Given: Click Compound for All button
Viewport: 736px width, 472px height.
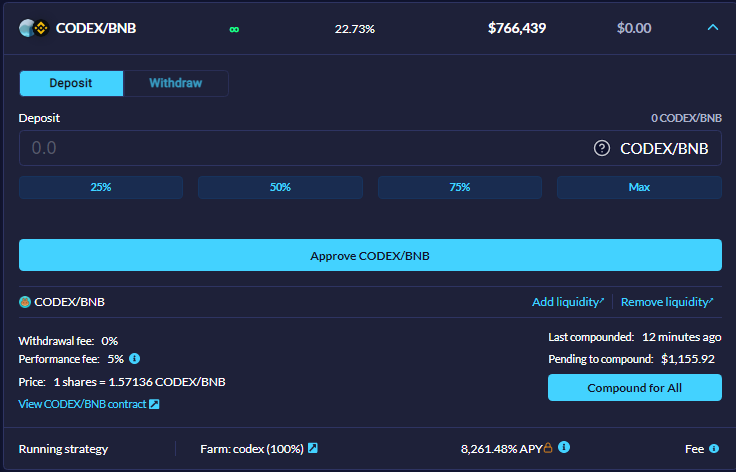Looking at the screenshot, I should [635, 388].
